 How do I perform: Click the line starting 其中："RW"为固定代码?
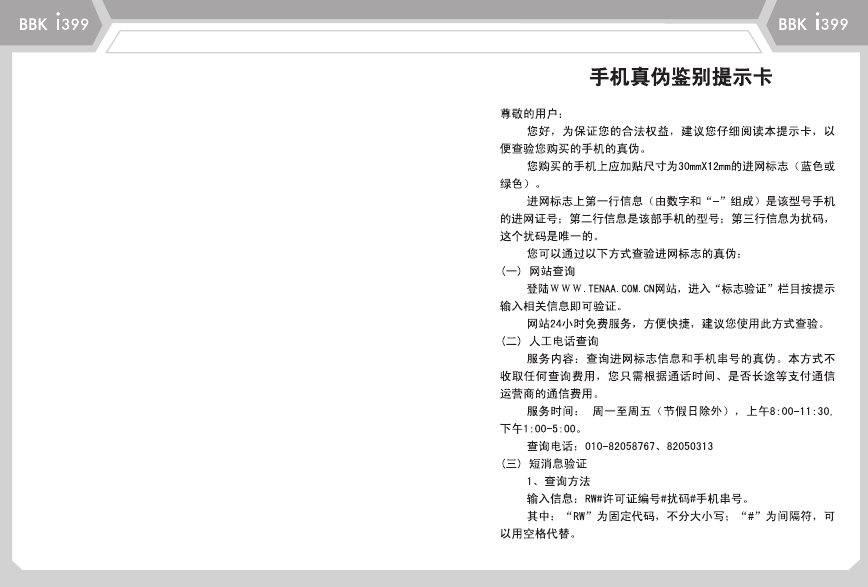click(680, 516)
